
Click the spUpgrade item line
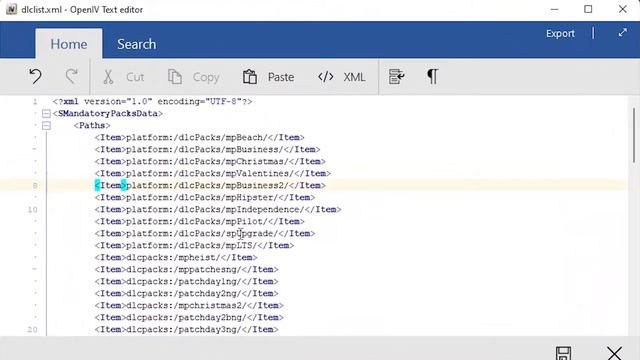205,233
